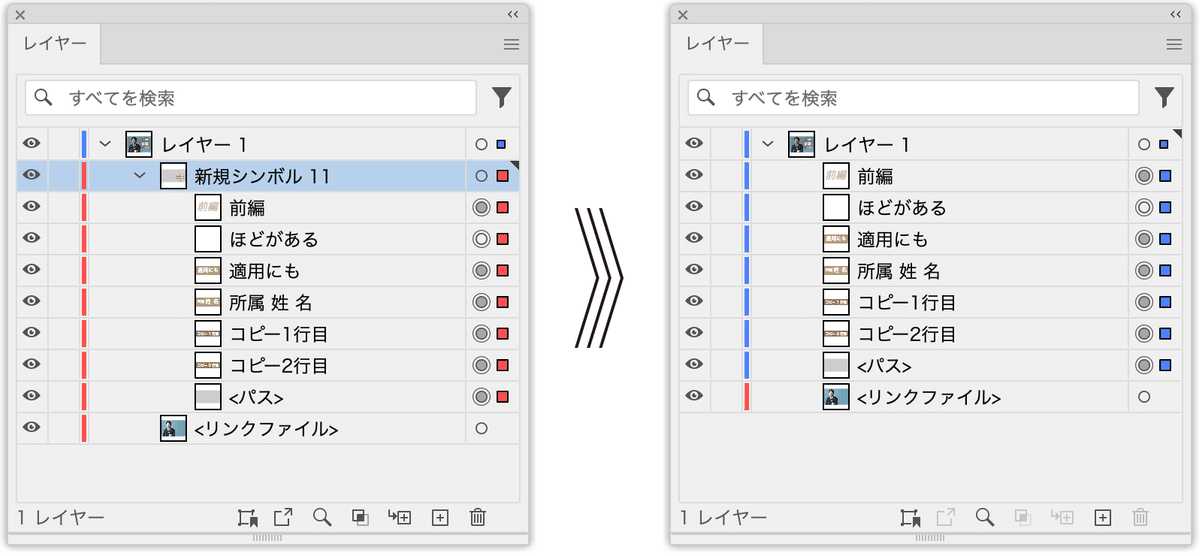Click Locate Object magnifier in left panel
The height and width of the screenshot is (556, 1200).
322,517
